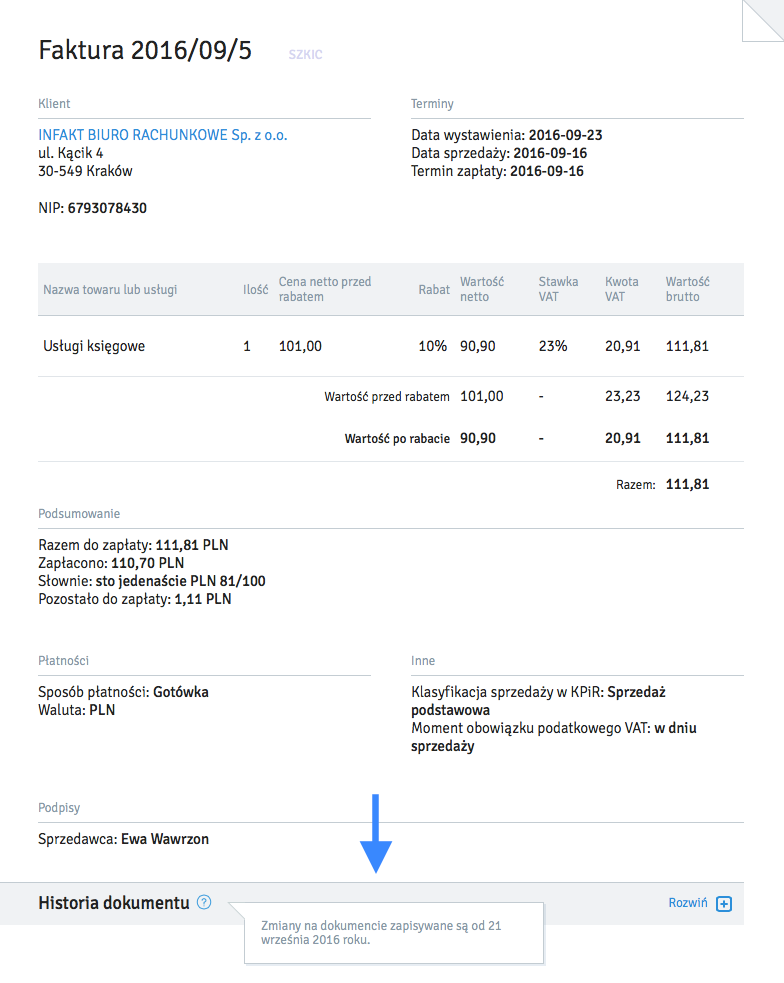
Task: Click the NIP number 6793078430
Action: 107,208
